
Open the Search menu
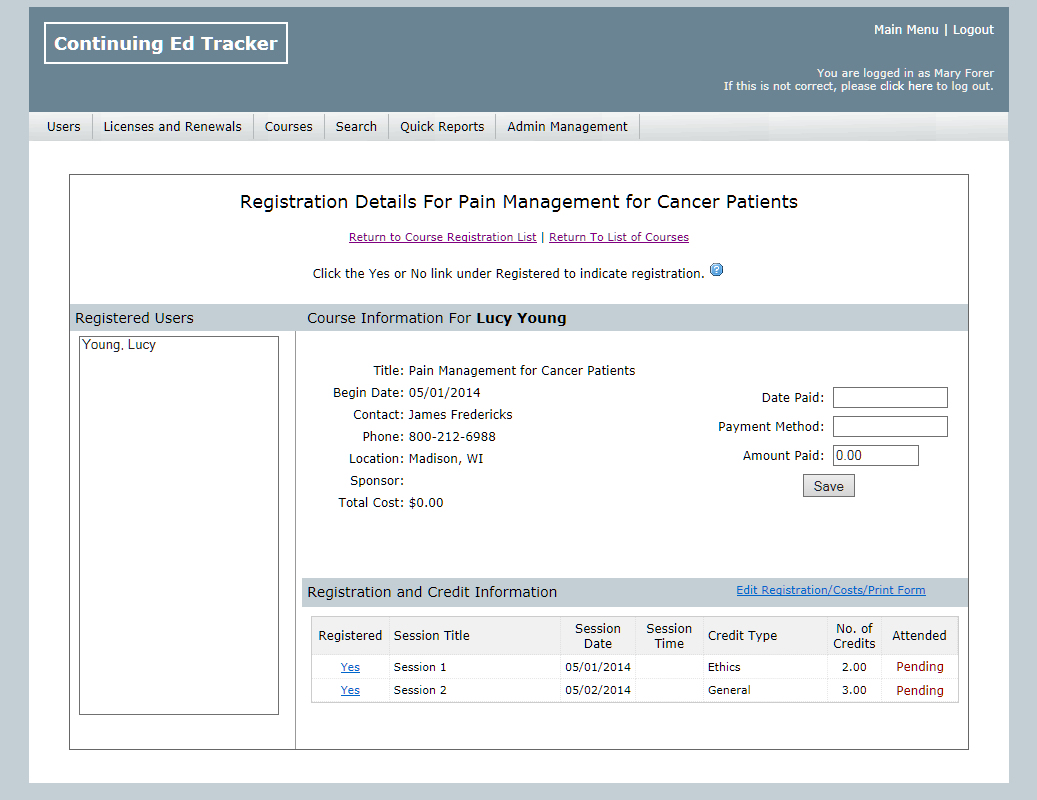(x=356, y=127)
